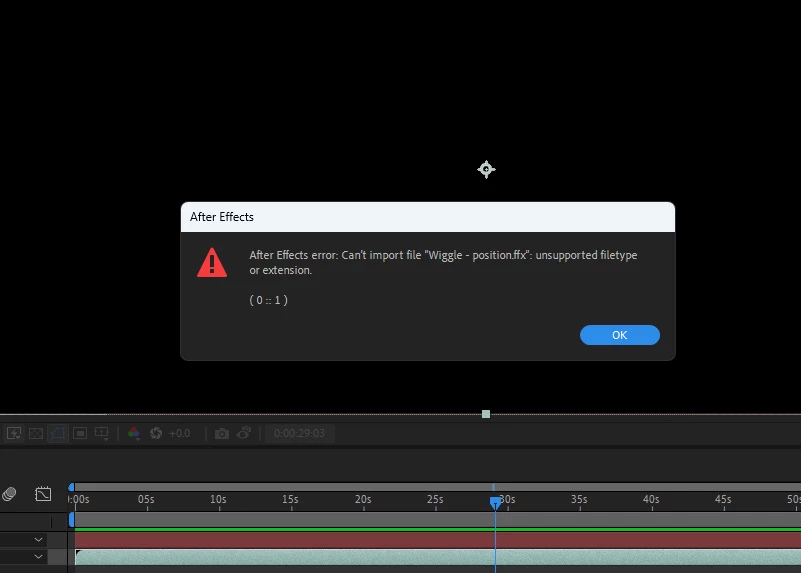The height and width of the screenshot is (573, 801).
Task: Open the red layer row dropdown chevron
Action: 38,540
